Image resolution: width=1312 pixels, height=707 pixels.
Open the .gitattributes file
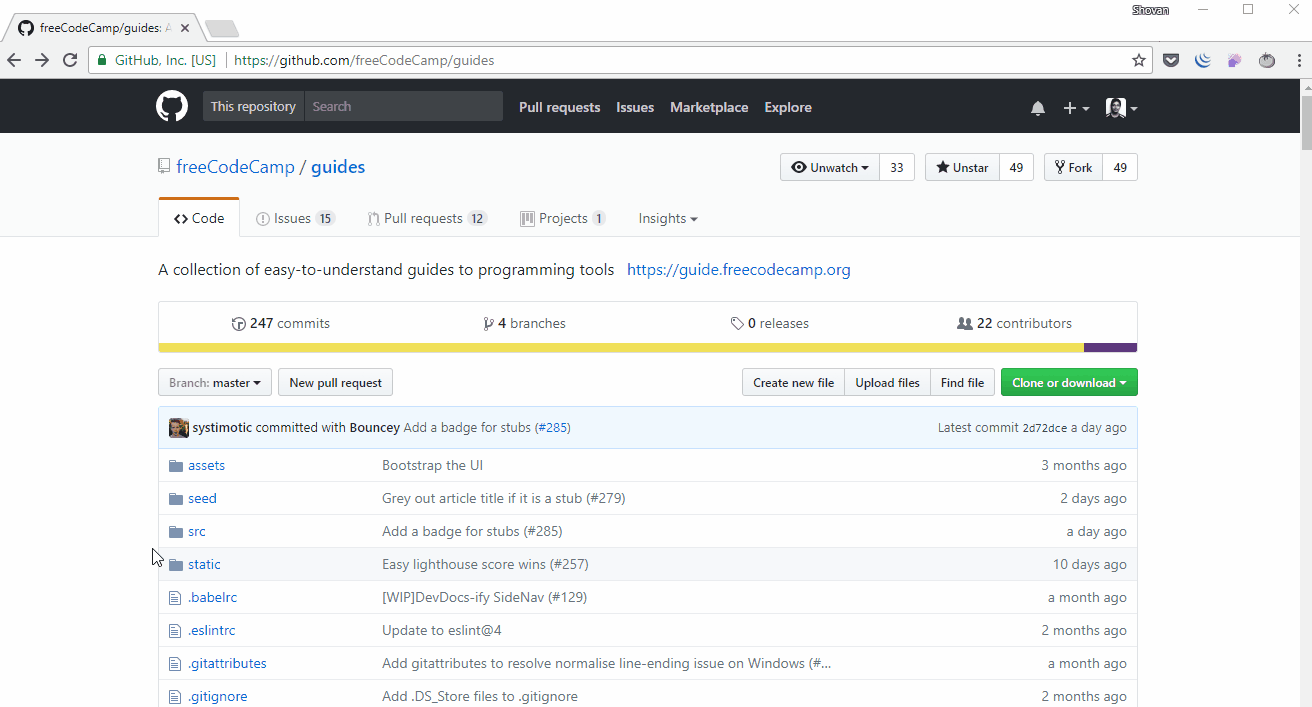pos(227,663)
